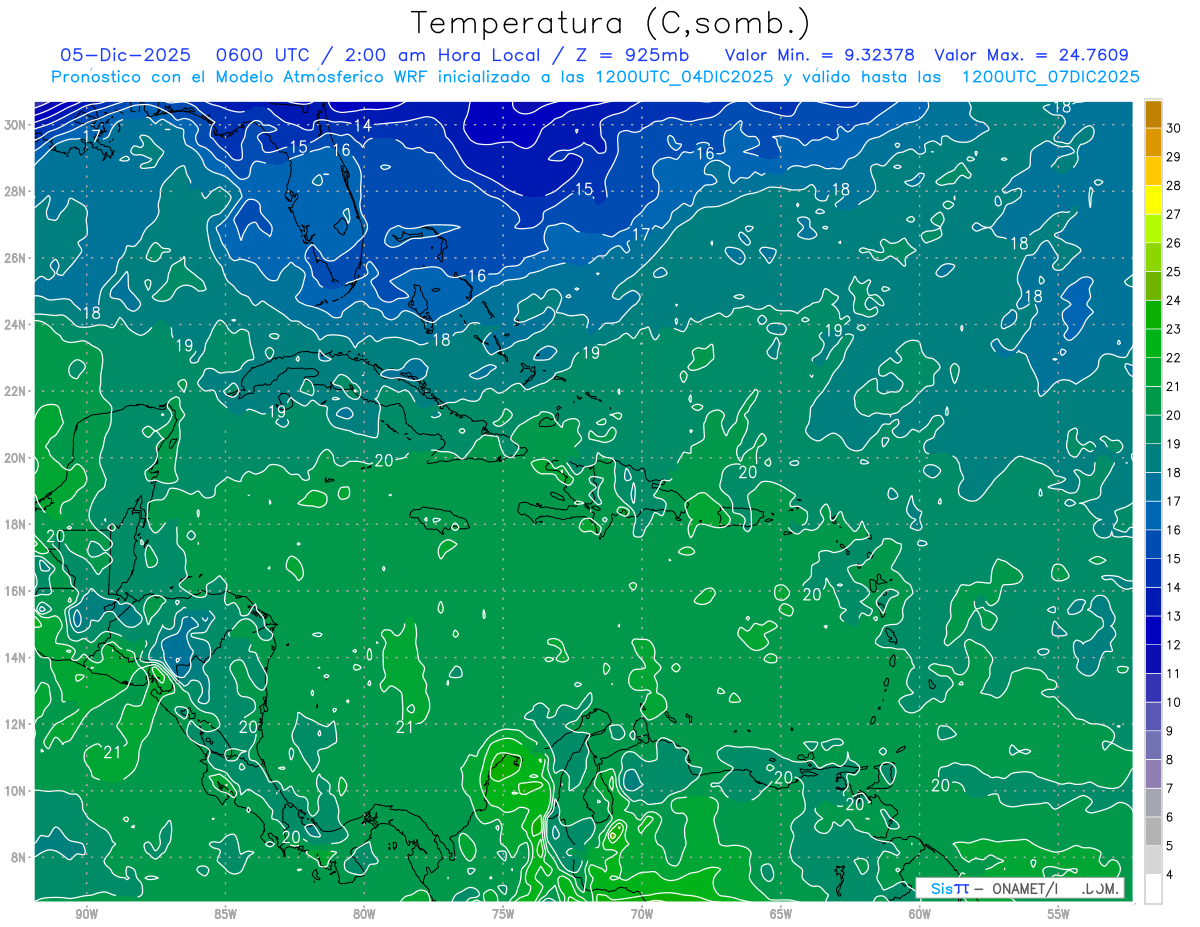Click the colorbar legend value '11'
Image resolution: width=1200 pixels, height=927 pixels.
pyautogui.click(x=1173, y=674)
